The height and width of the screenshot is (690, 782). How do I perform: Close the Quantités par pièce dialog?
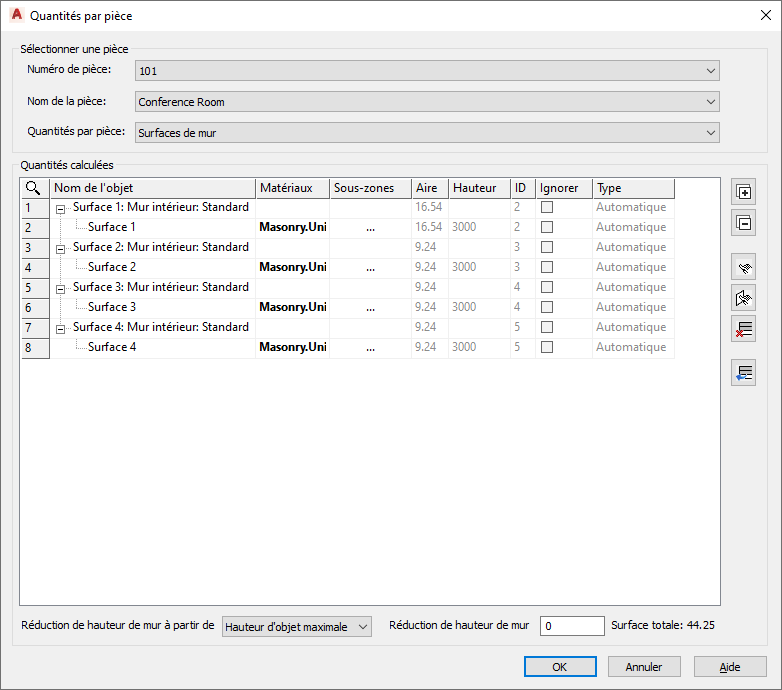point(766,15)
